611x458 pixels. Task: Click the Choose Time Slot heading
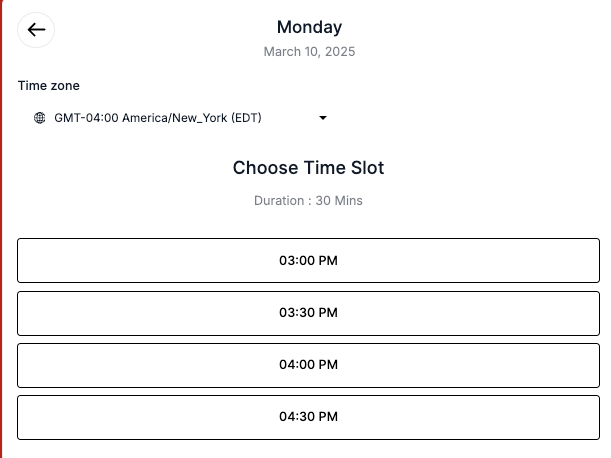tap(308, 168)
